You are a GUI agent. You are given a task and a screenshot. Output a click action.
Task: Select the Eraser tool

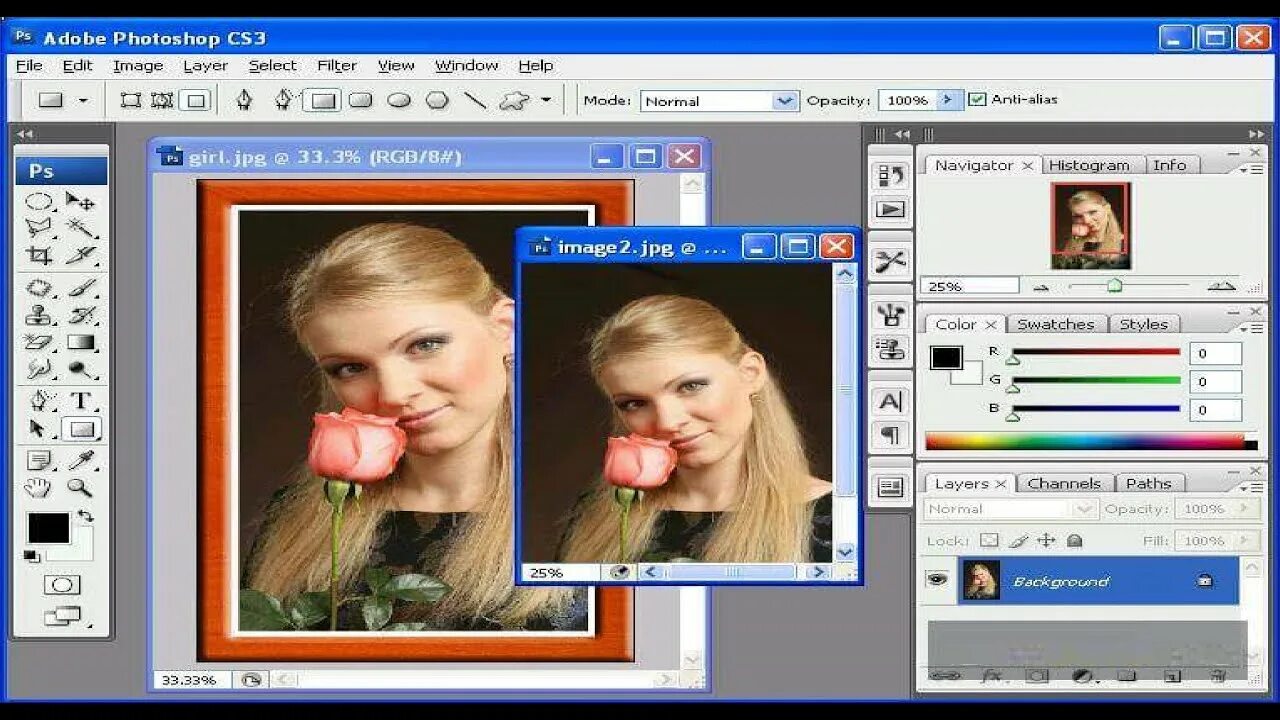point(39,343)
